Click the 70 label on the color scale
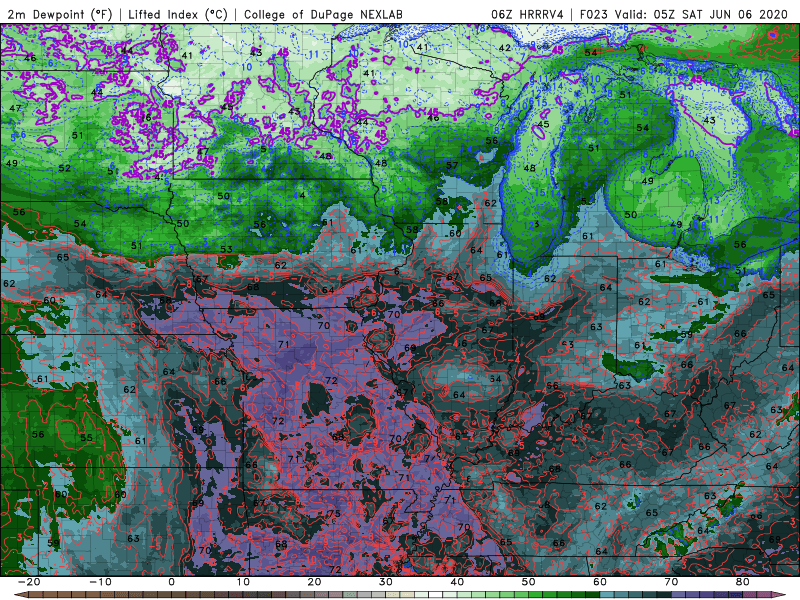The width and height of the screenshot is (800, 600). 671,582
